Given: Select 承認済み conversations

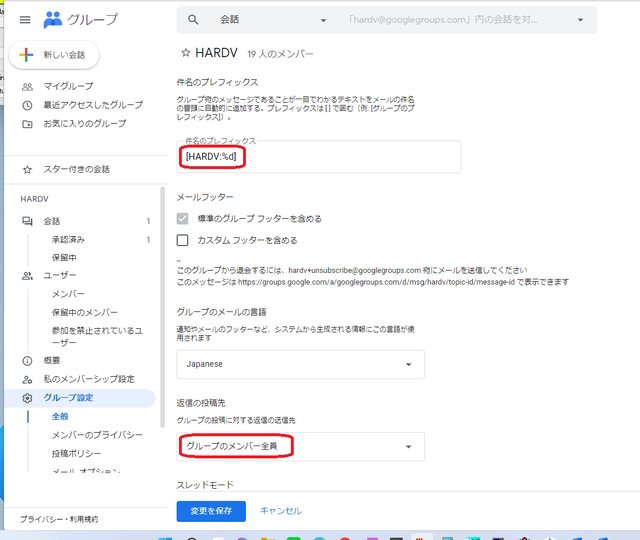Looking at the screenshot, I should click(x=68, y=240).
